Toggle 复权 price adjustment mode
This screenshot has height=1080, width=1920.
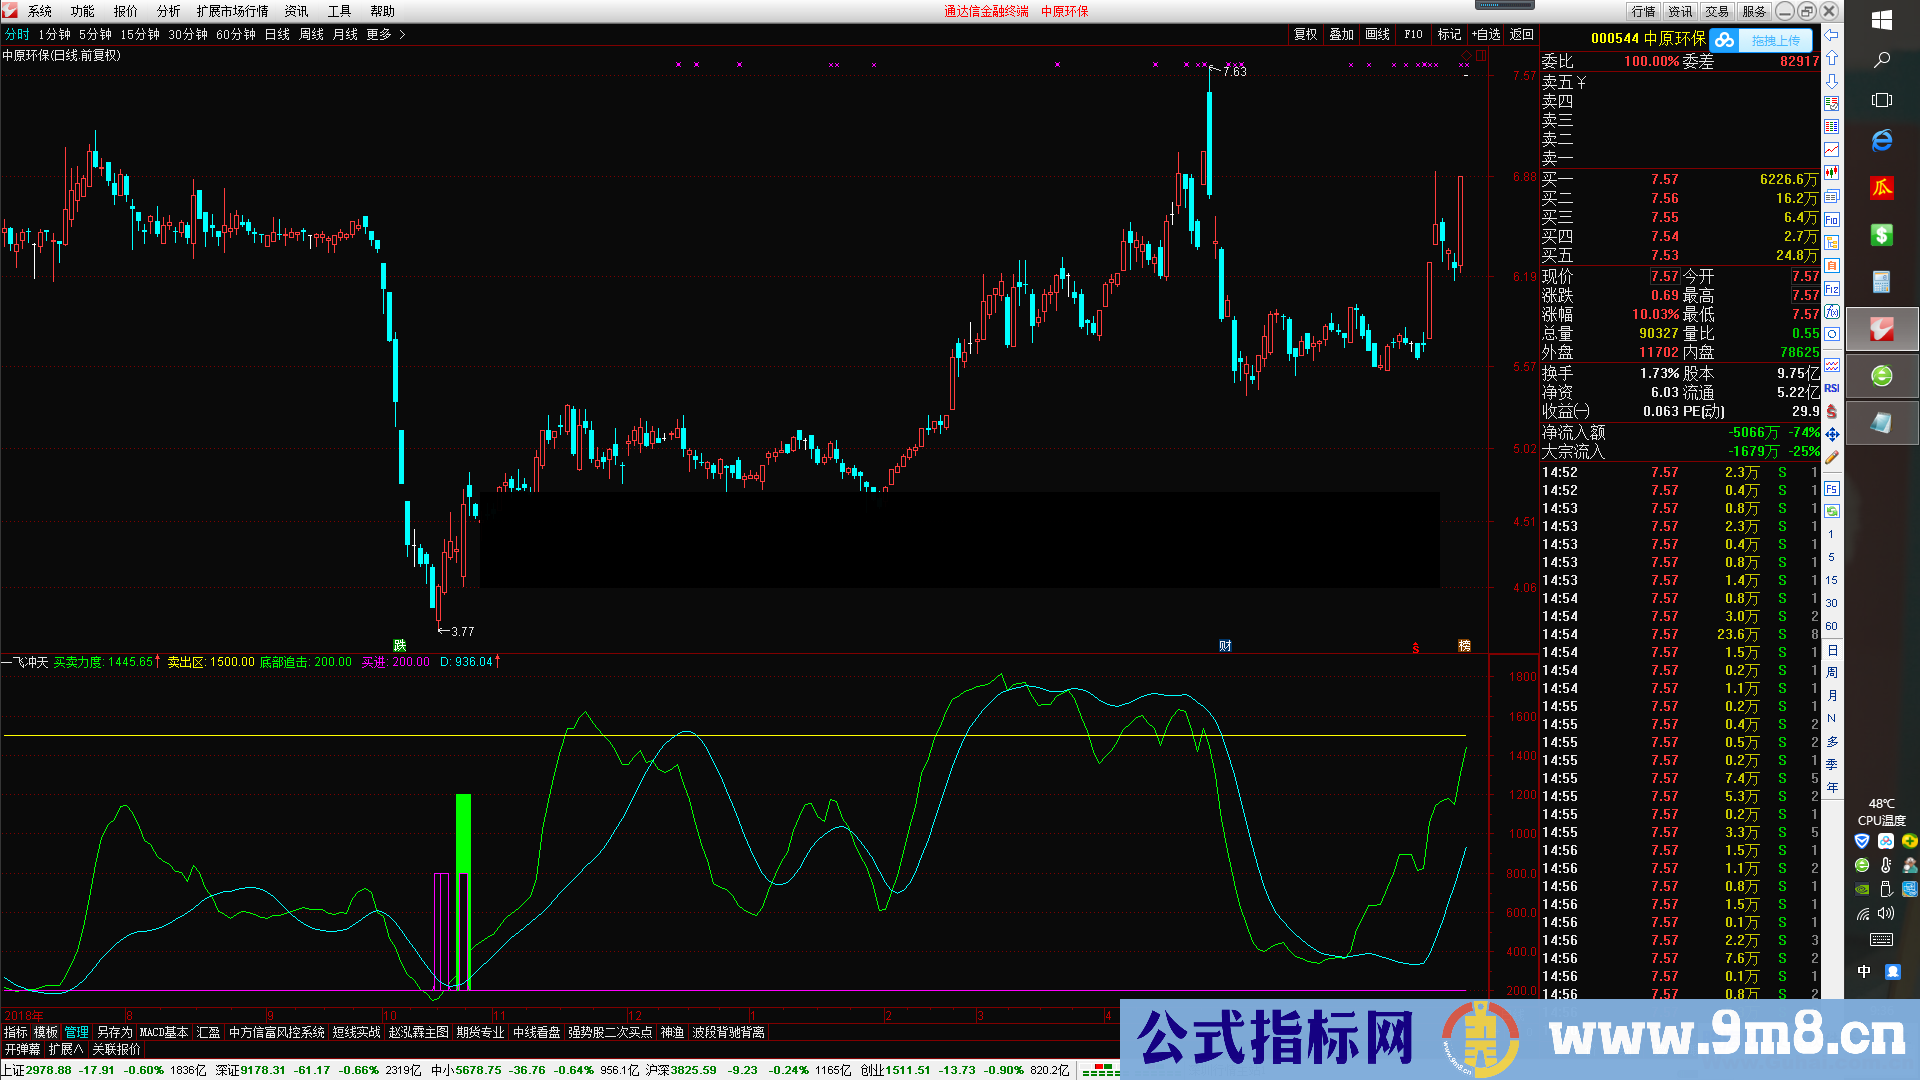[x=1305, y=33]
